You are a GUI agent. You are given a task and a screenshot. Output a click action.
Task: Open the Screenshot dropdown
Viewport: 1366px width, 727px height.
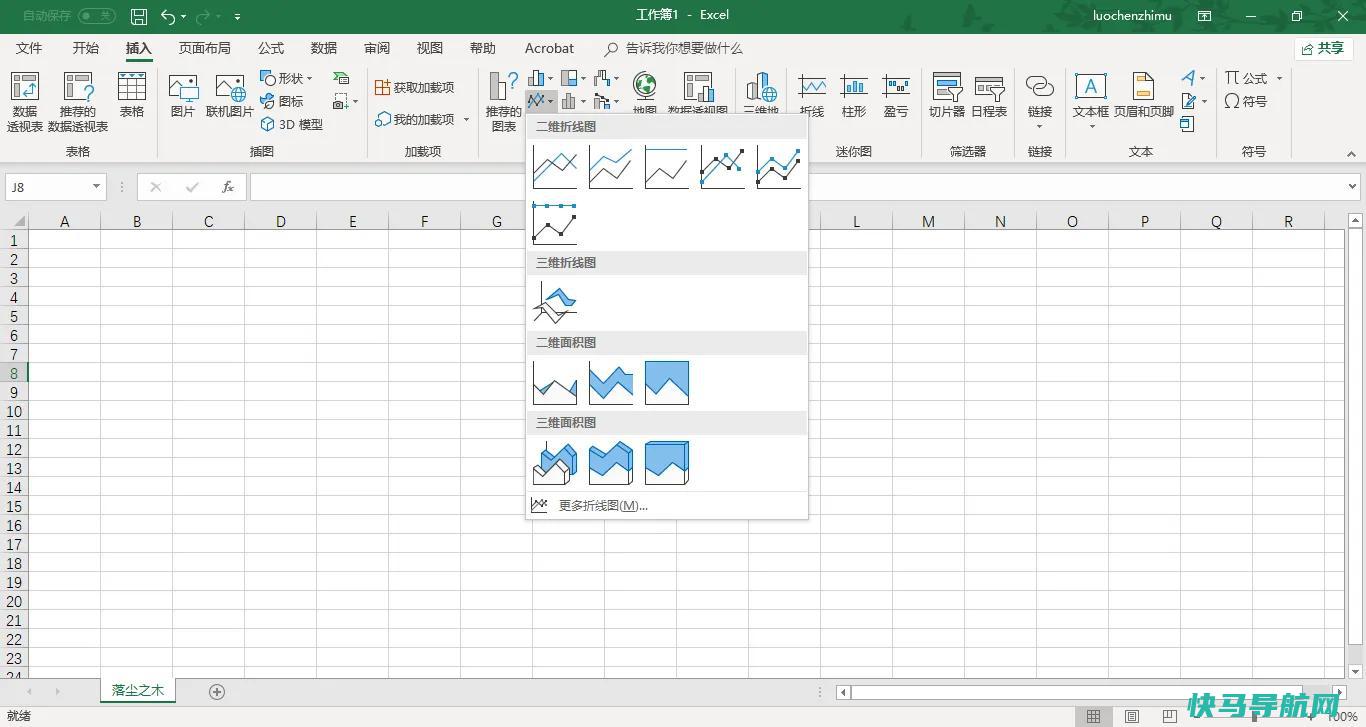tap(345, 101)
